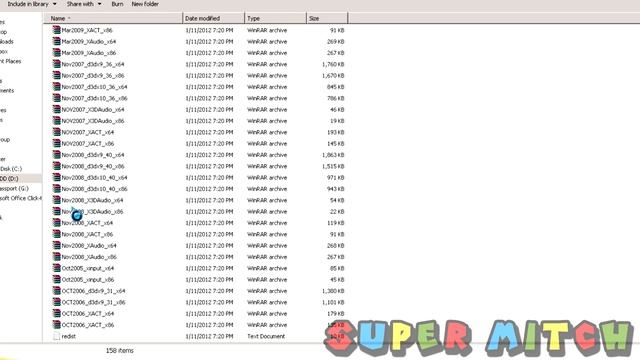The width and height of the screenshot is (640, 360).
Task: Click the icon beside NOV2007_XACT_x86
Action: point(56,144)
